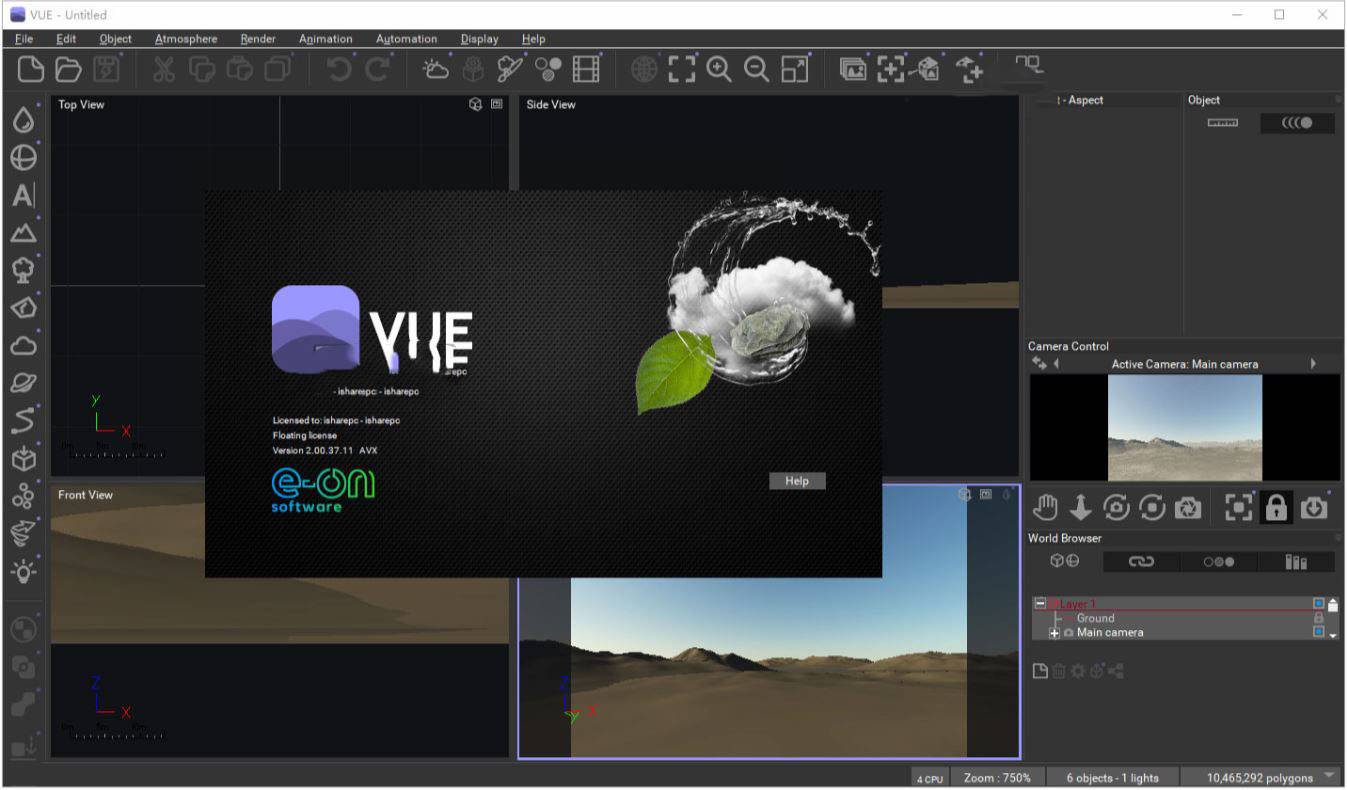The width and height of the screenshot is (1347, 790).
Task: Select the Cloud tool
Action: pyautogui.click(x=24, y=345)
